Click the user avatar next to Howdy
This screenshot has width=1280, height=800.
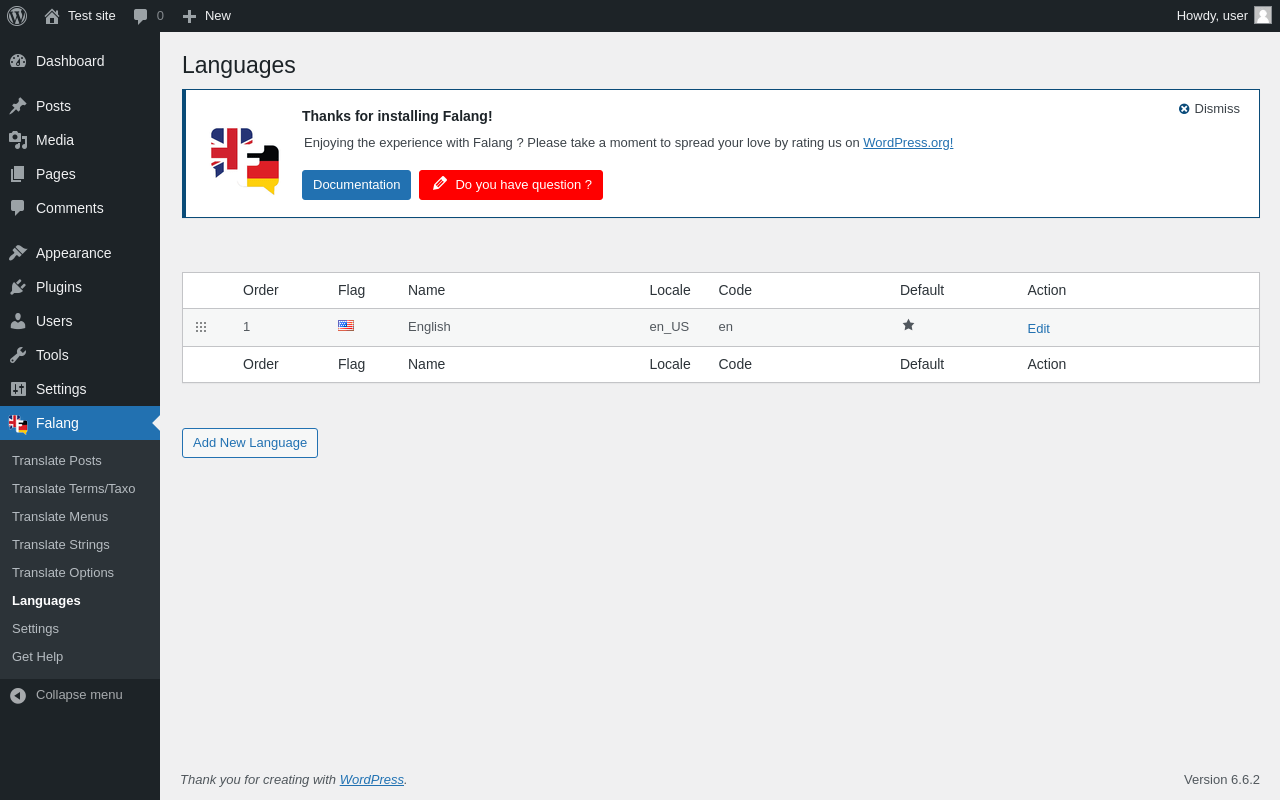pyautogui.click(x=1263, y=15)
